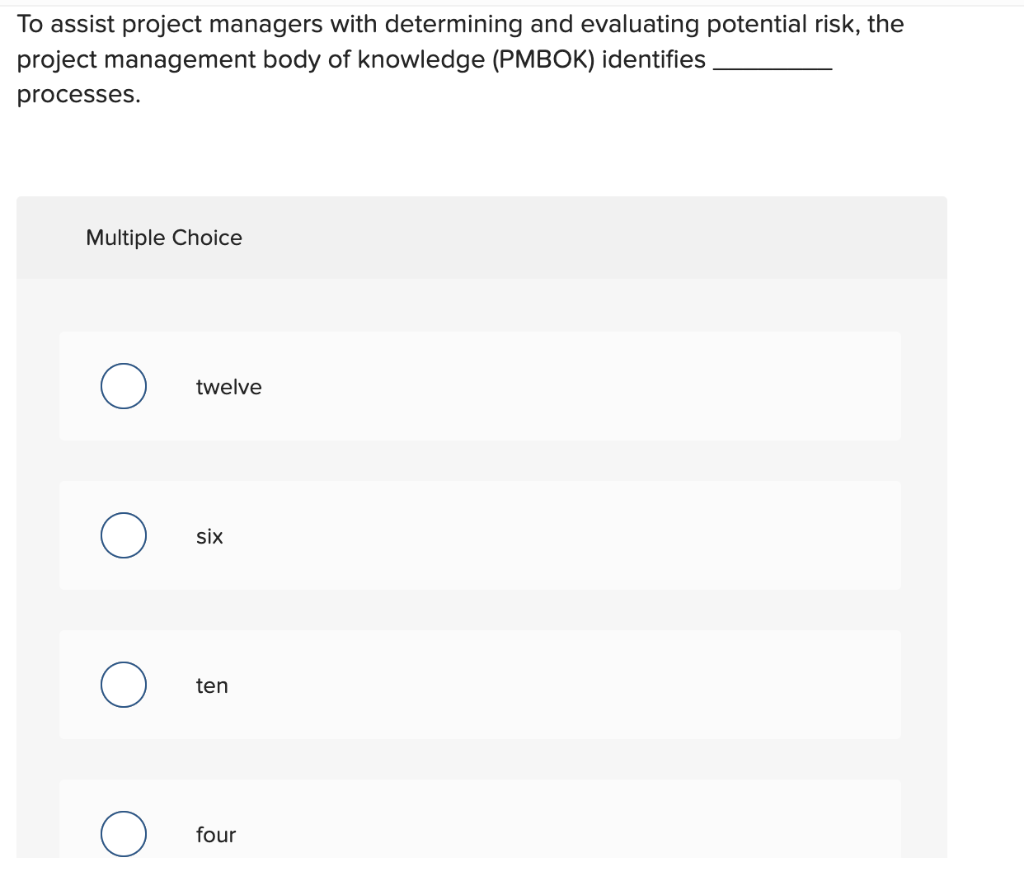The height and width of the screenshot is (881, 1024).
Task: Select the radio button for twelve
Action: pyautogui.click(x=123, y=386)
